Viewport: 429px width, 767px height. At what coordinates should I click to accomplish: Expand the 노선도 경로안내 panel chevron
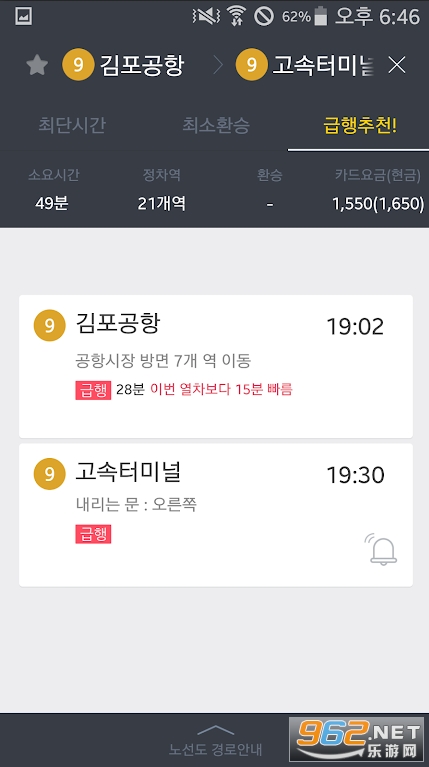coord(216,730)
